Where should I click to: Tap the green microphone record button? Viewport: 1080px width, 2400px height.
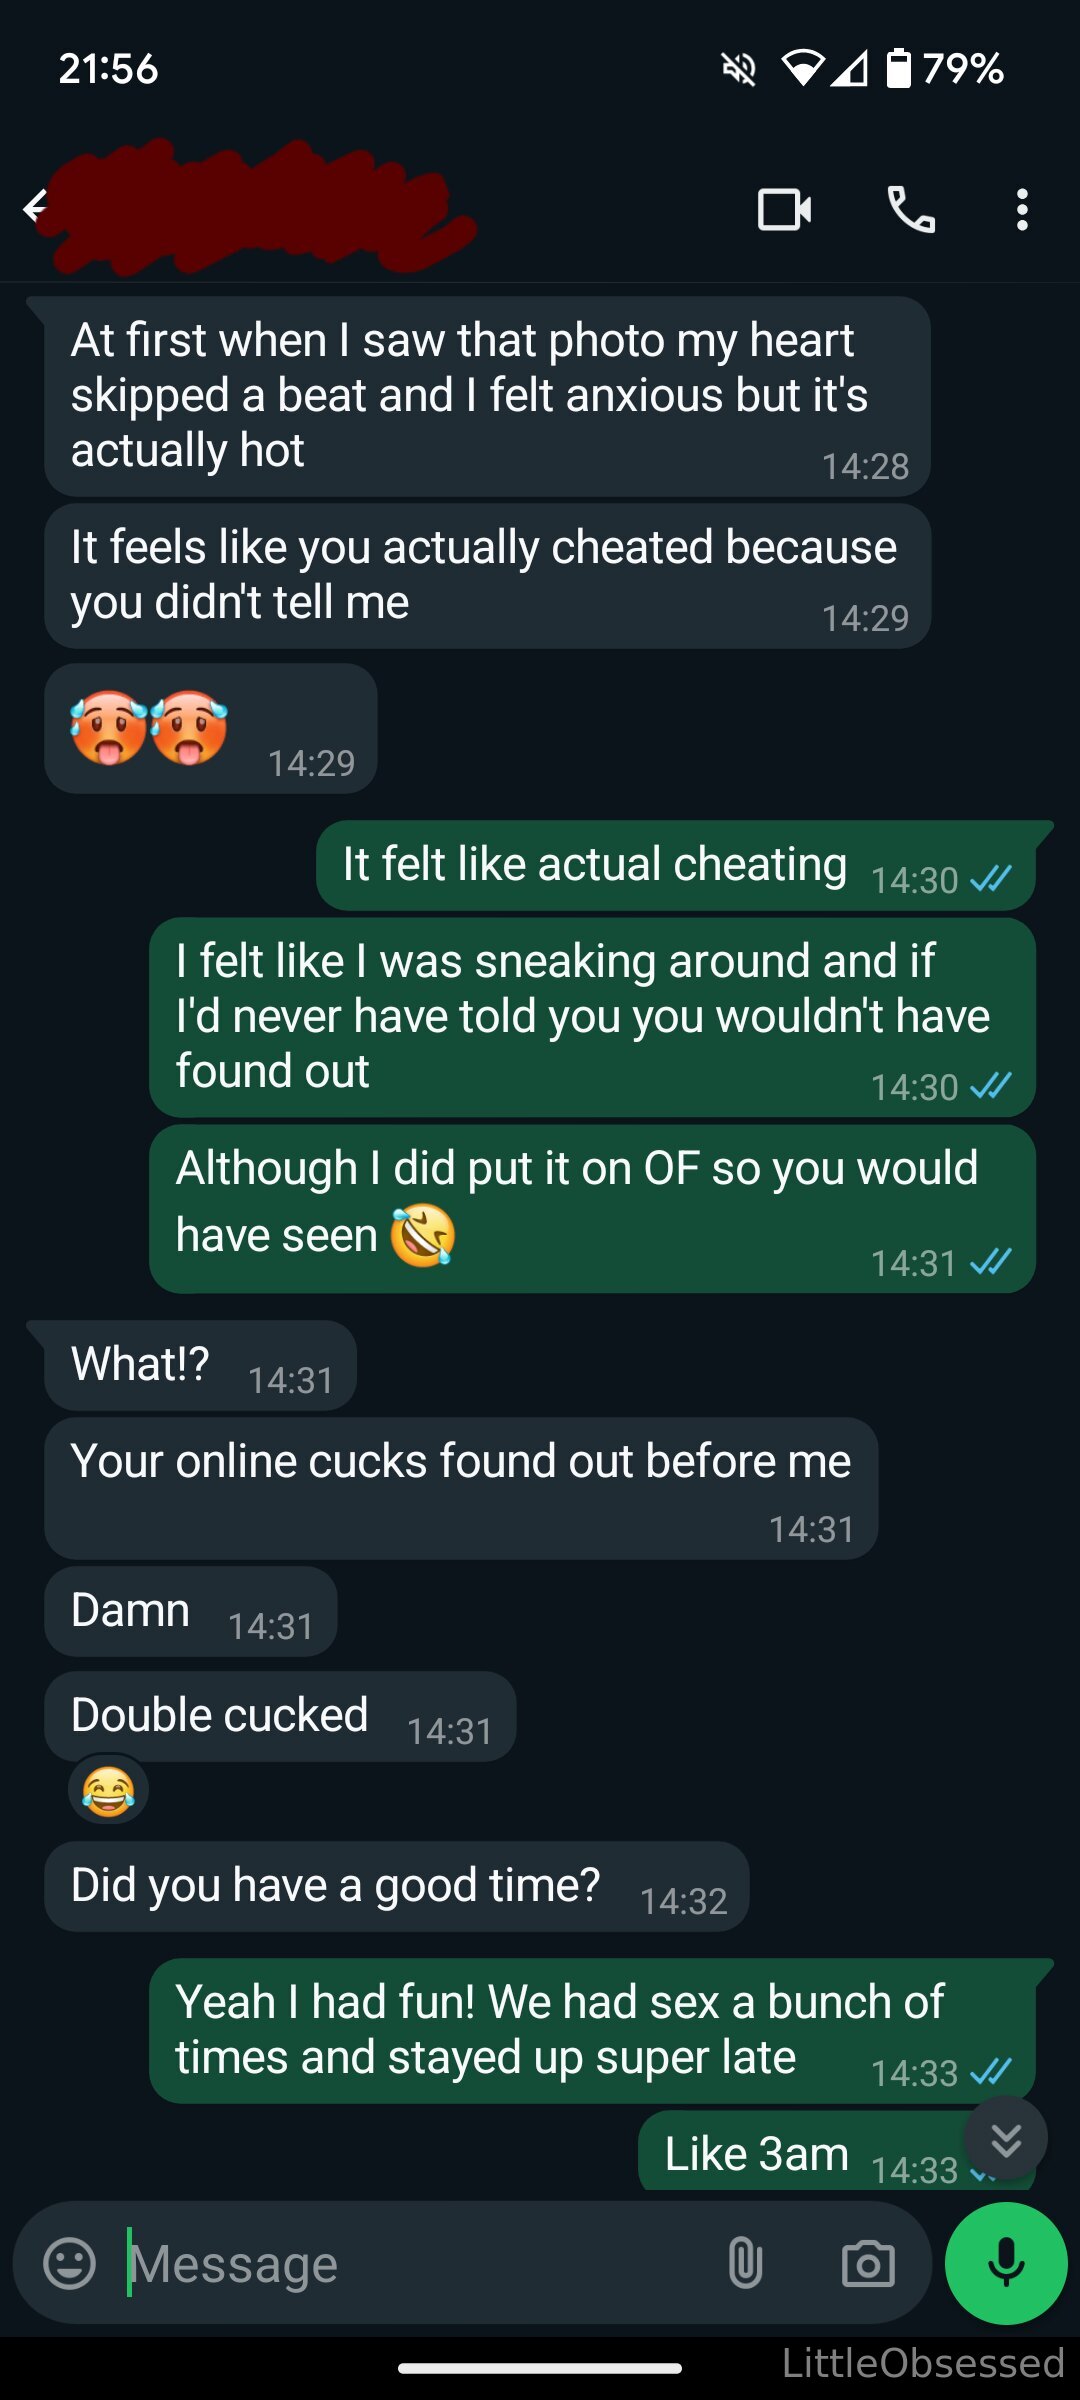1006,2262
